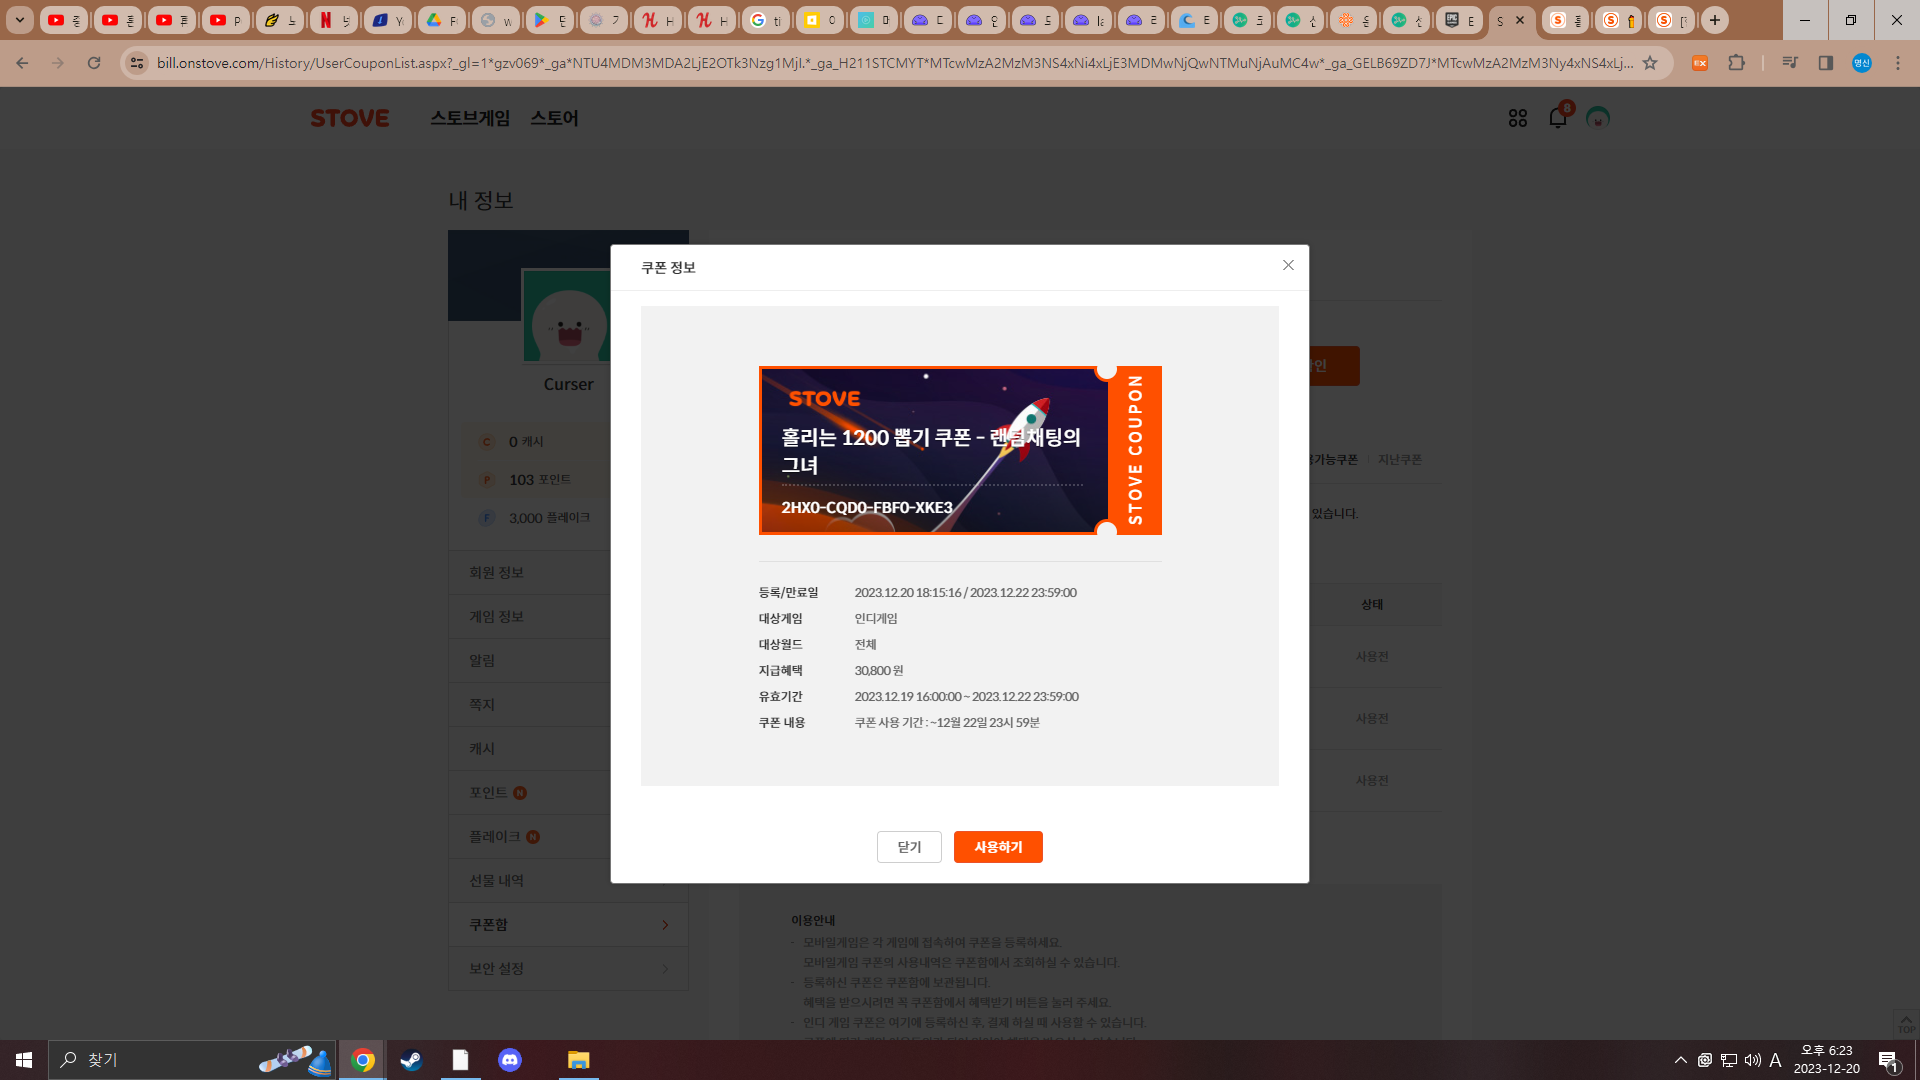The image size is (1920, 1080).
Task: Open Windows notification center
Action: pos(1889,1060)
